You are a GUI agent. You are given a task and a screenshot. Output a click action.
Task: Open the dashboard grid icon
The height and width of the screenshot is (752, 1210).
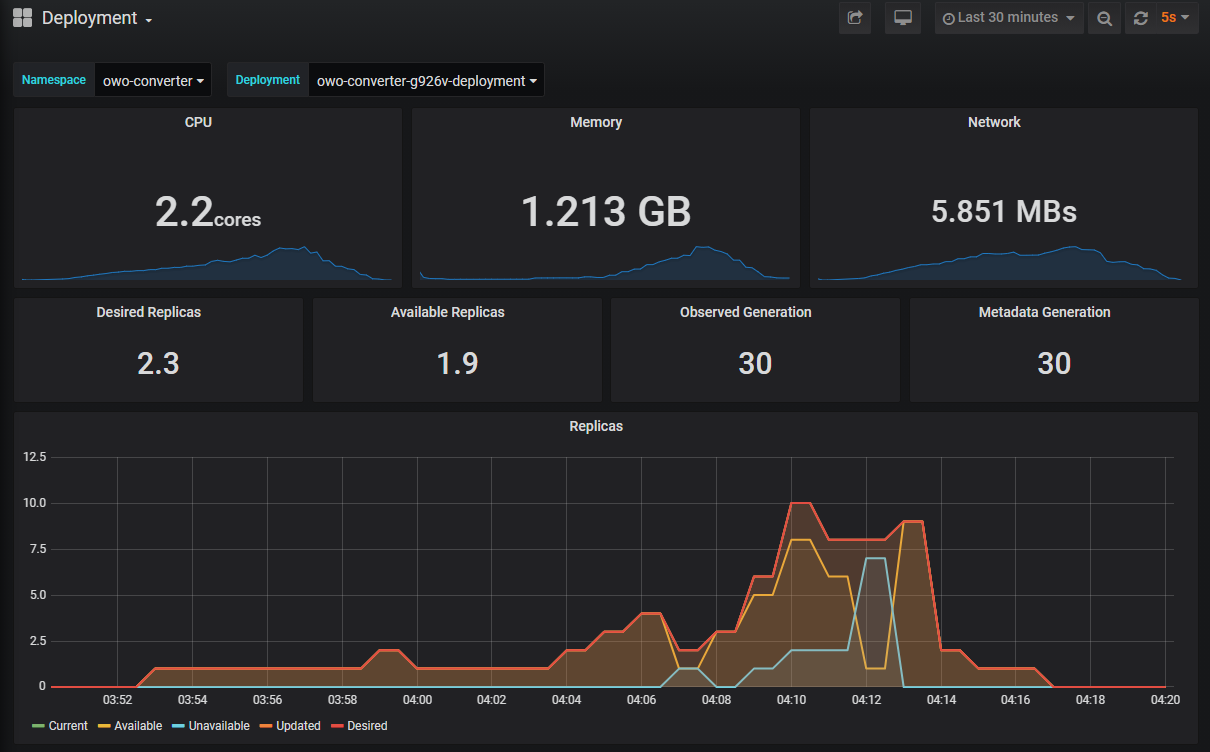(x=23, y=18)
